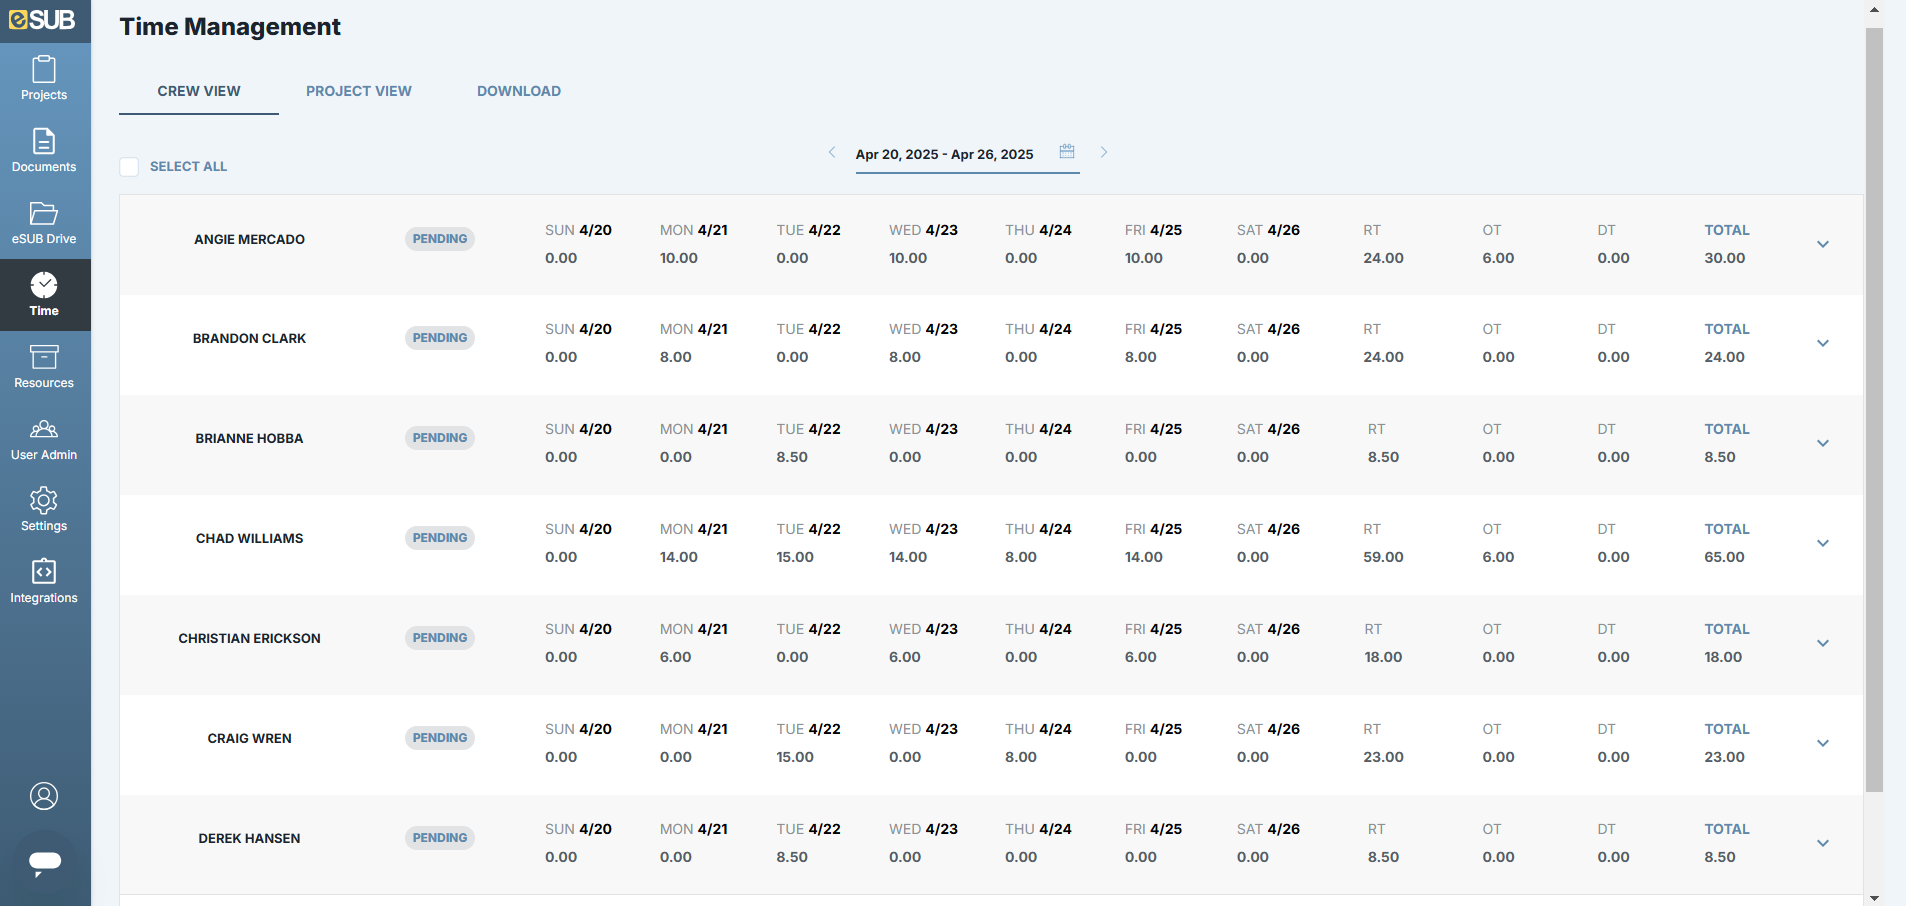Expand Derek Hansen's row chevron
This screenshot has height=906, width=1906.
tap(1822, 843)
